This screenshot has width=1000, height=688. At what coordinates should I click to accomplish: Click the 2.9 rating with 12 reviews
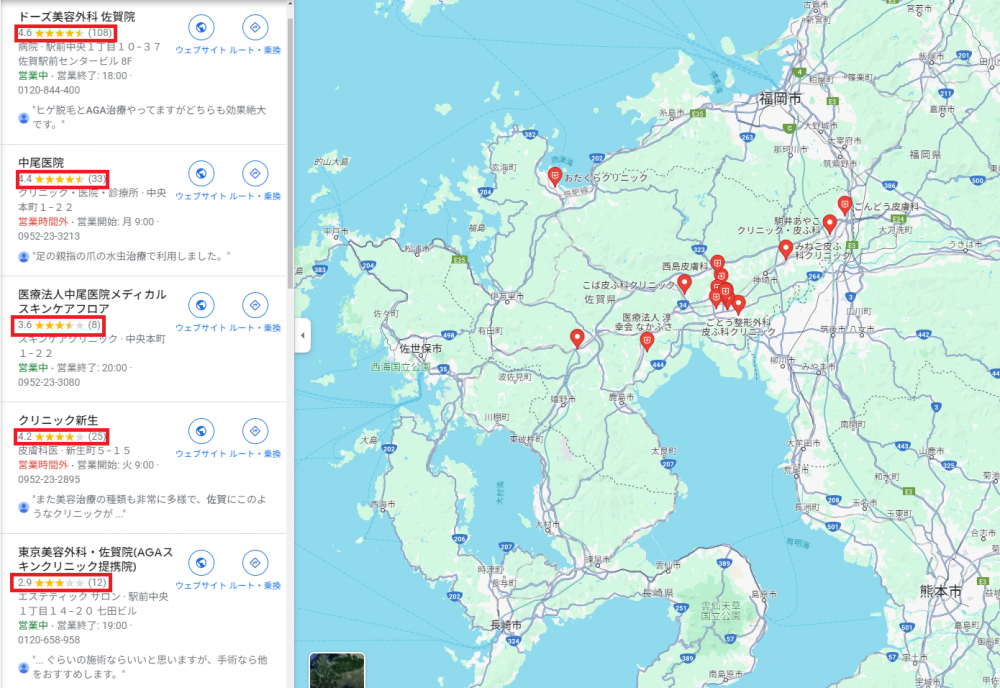(61, 582)
